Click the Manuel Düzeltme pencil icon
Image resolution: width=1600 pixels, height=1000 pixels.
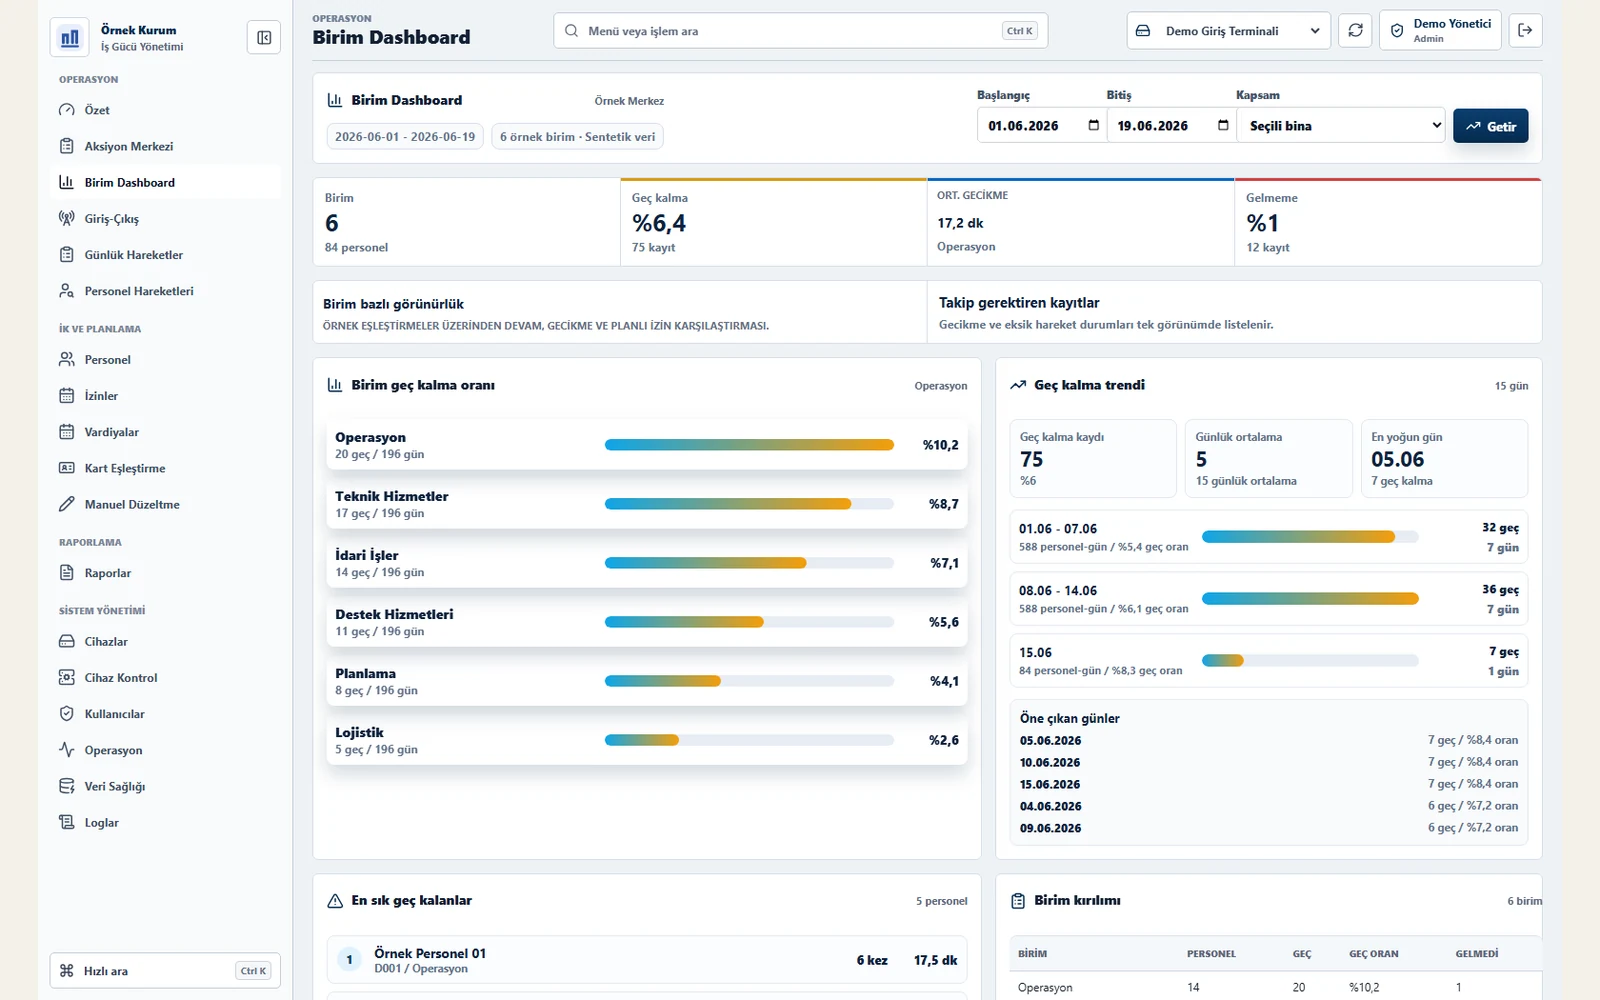(x=67, y=504)
